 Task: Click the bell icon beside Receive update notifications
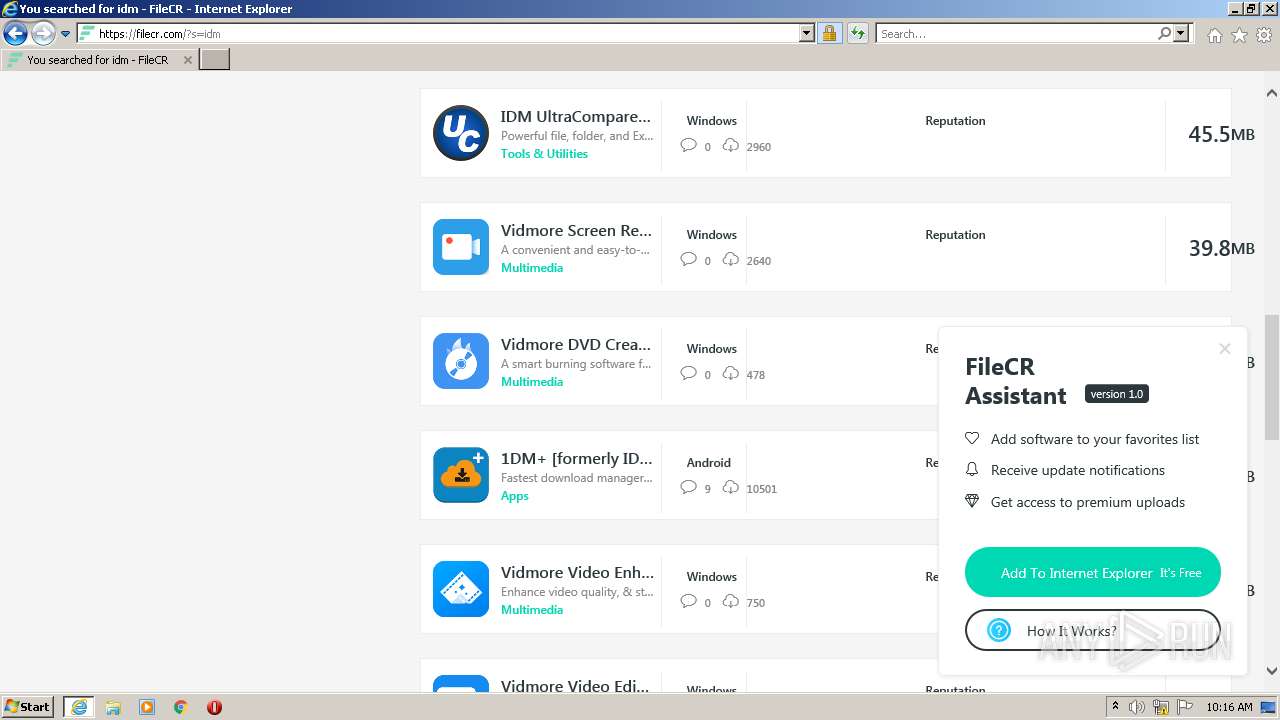972,470
